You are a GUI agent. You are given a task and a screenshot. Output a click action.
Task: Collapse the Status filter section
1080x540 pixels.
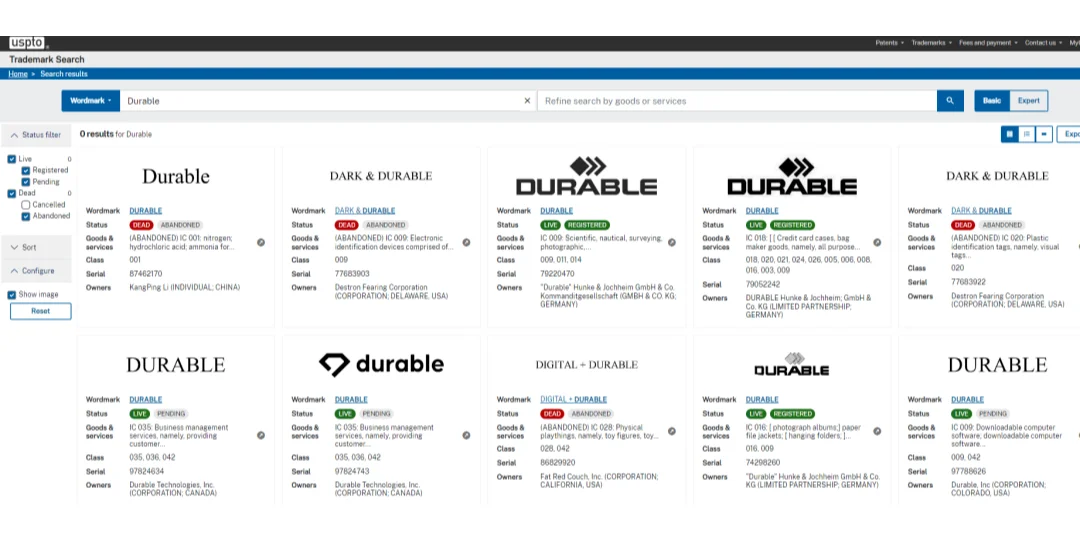[x=36, y=135]
